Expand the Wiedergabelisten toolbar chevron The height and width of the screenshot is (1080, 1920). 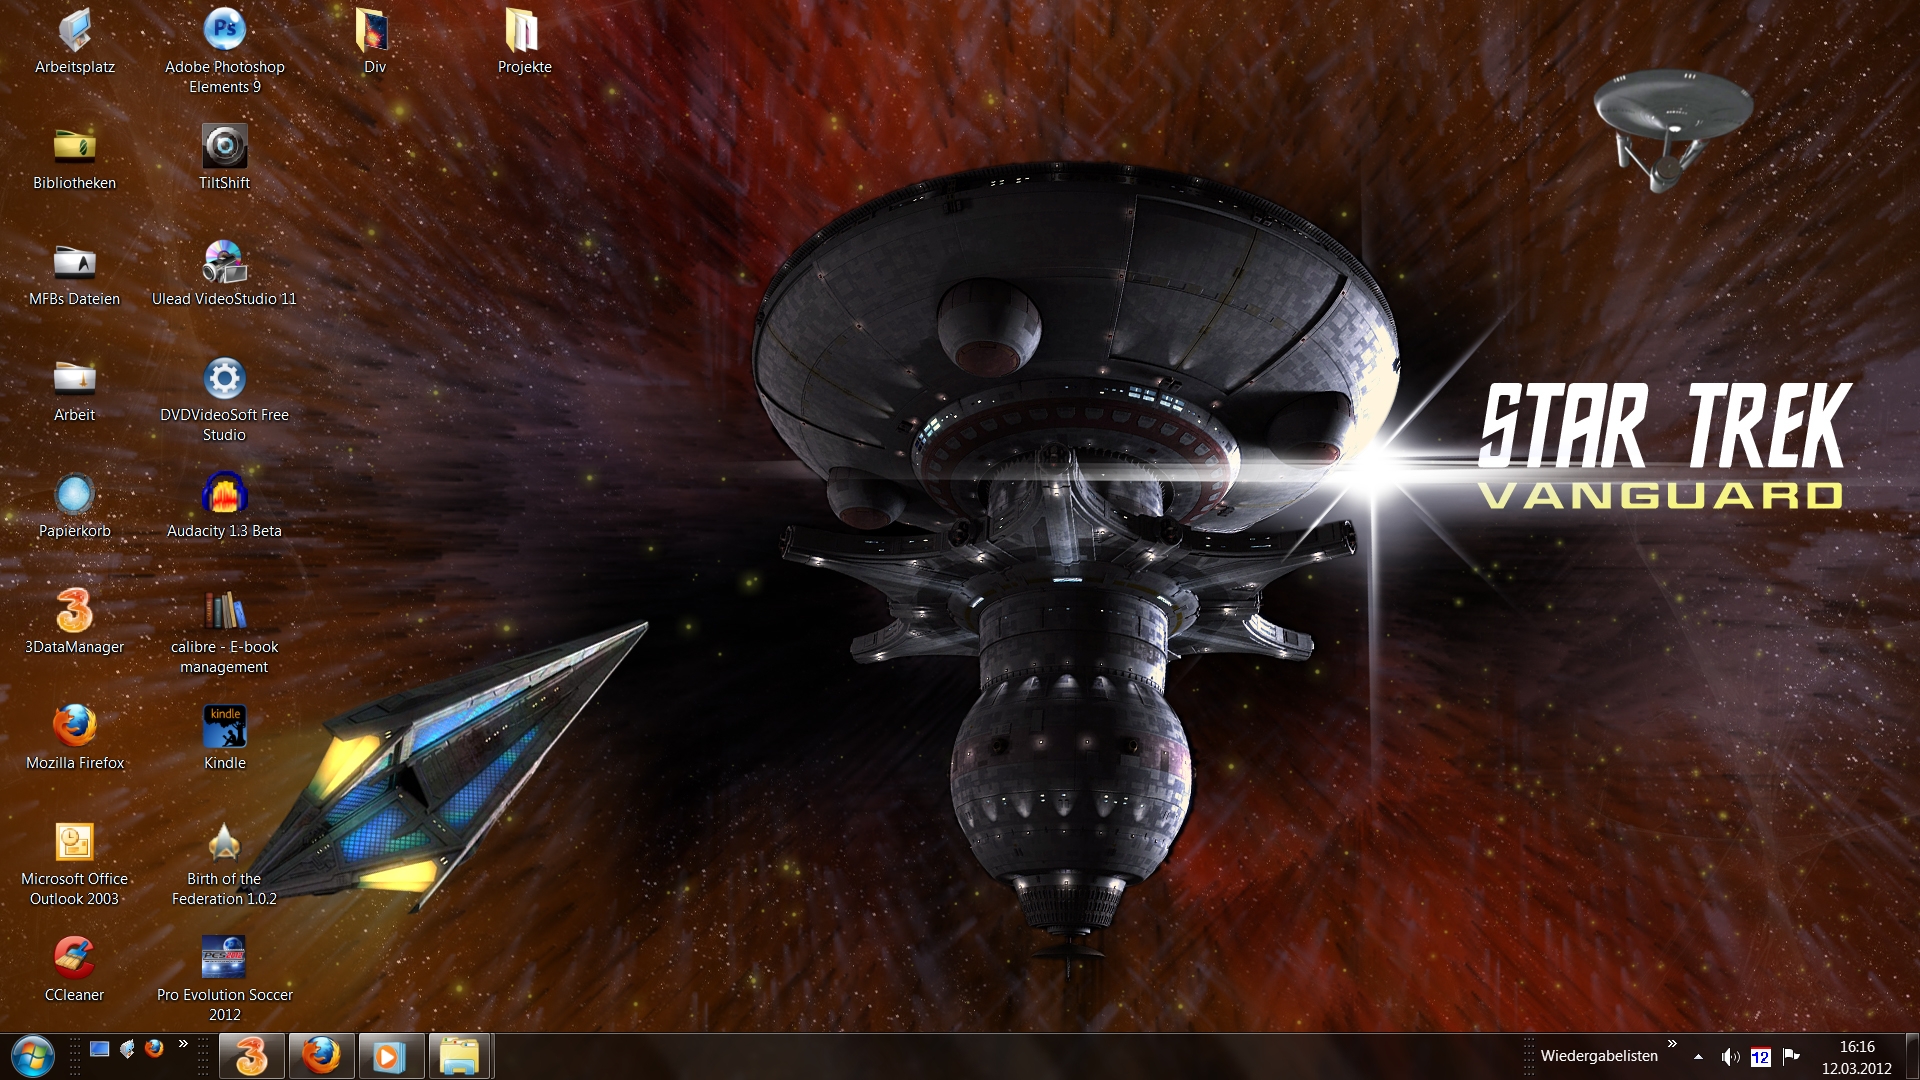(x=1672, y=1044)
